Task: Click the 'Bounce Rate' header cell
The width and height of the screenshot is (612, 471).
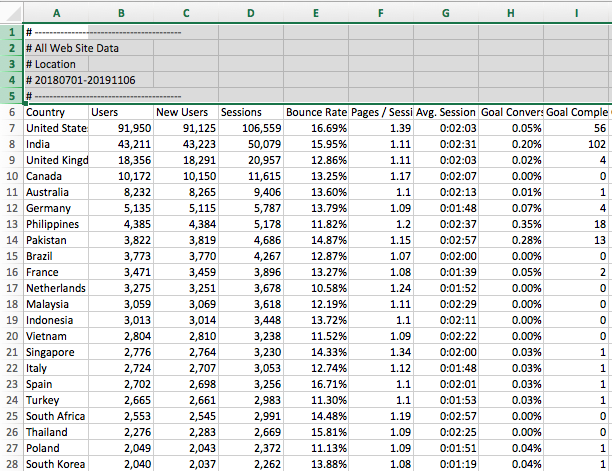Action: pyautogui.click(x=316, y=112)
